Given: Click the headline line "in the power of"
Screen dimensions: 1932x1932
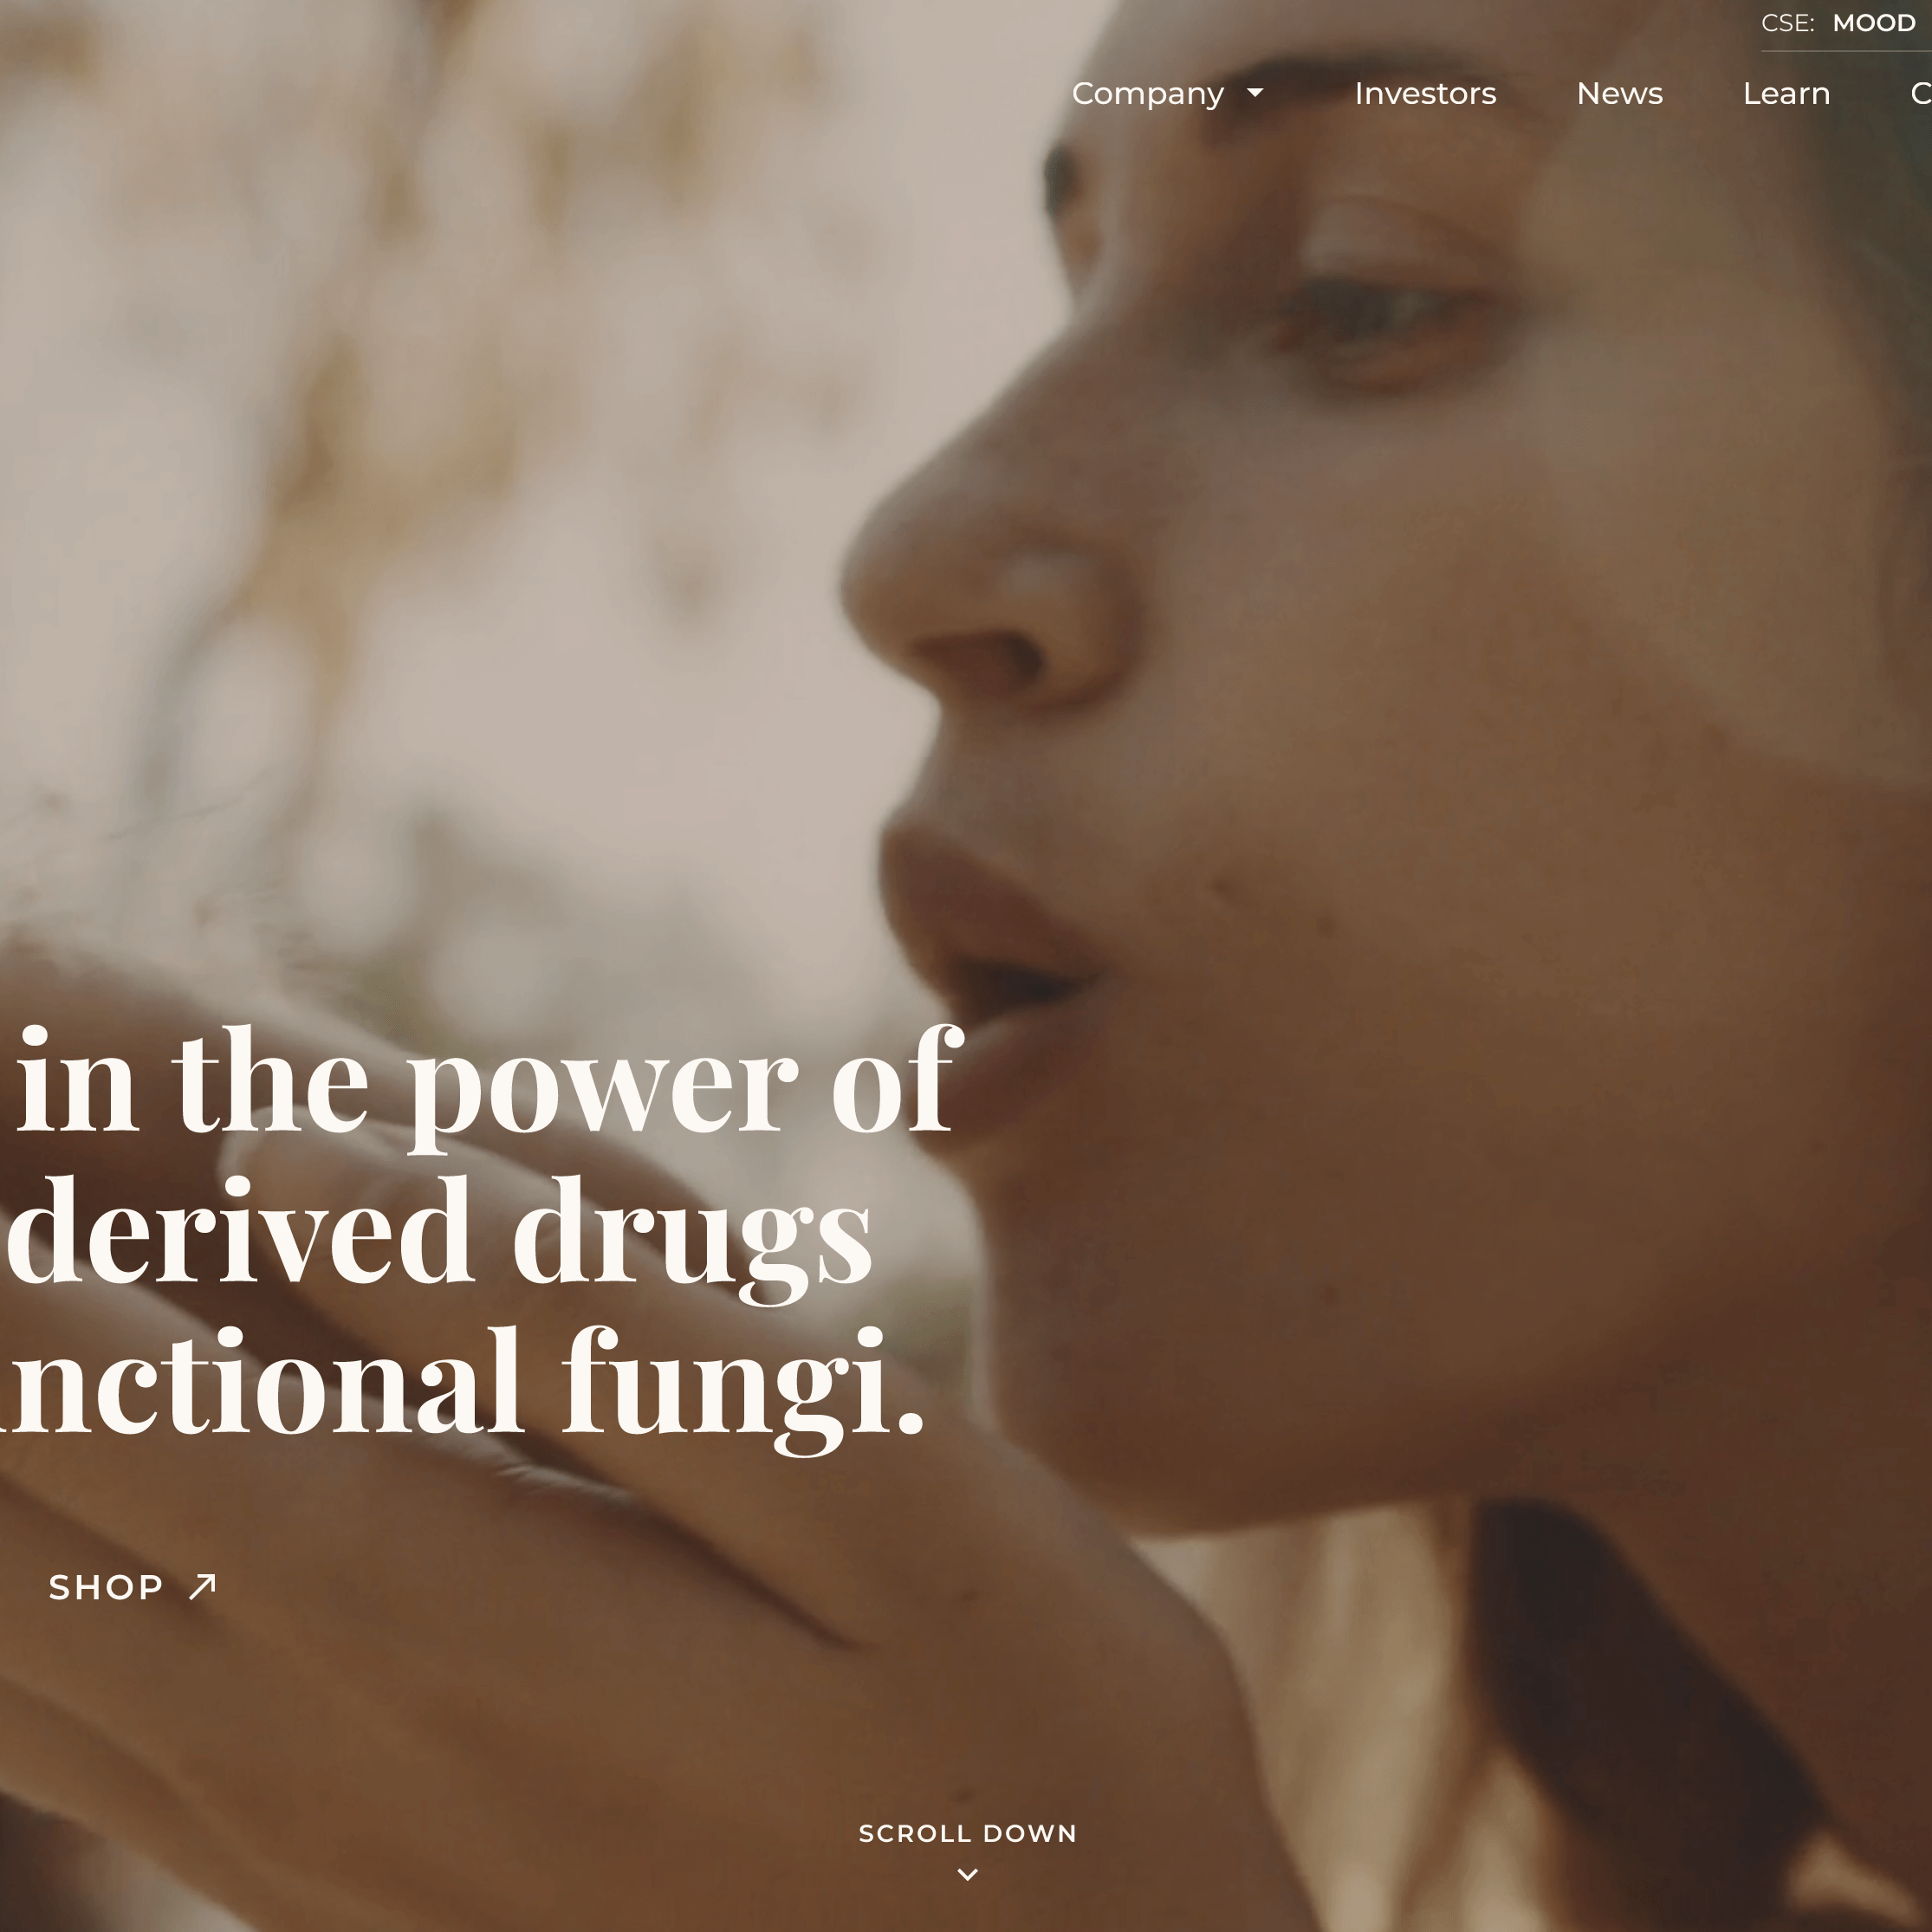Looking at the screenshot, I should click(488, 1082).
